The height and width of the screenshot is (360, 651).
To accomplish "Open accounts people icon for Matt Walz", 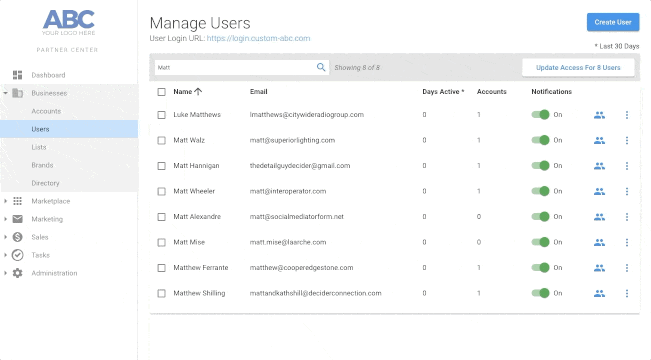I will point(599,140).
